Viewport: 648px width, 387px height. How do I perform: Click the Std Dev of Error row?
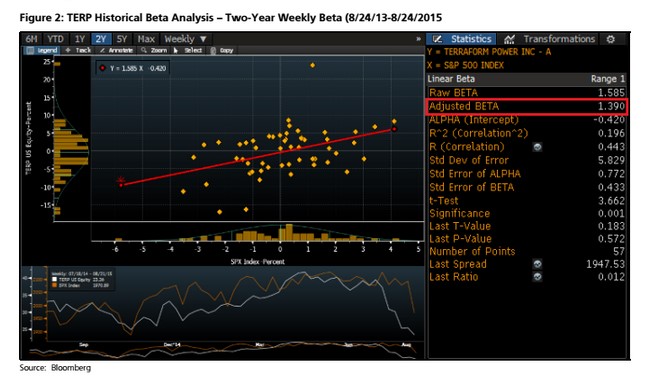527,160
